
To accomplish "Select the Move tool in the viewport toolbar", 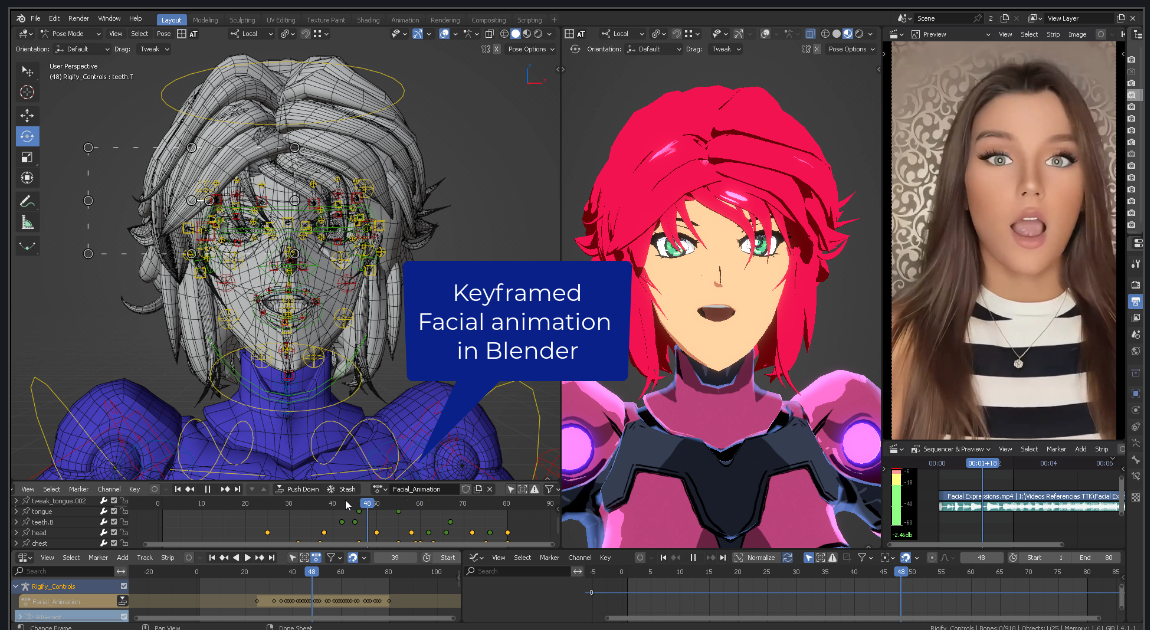I will click(x=27, y=115).
